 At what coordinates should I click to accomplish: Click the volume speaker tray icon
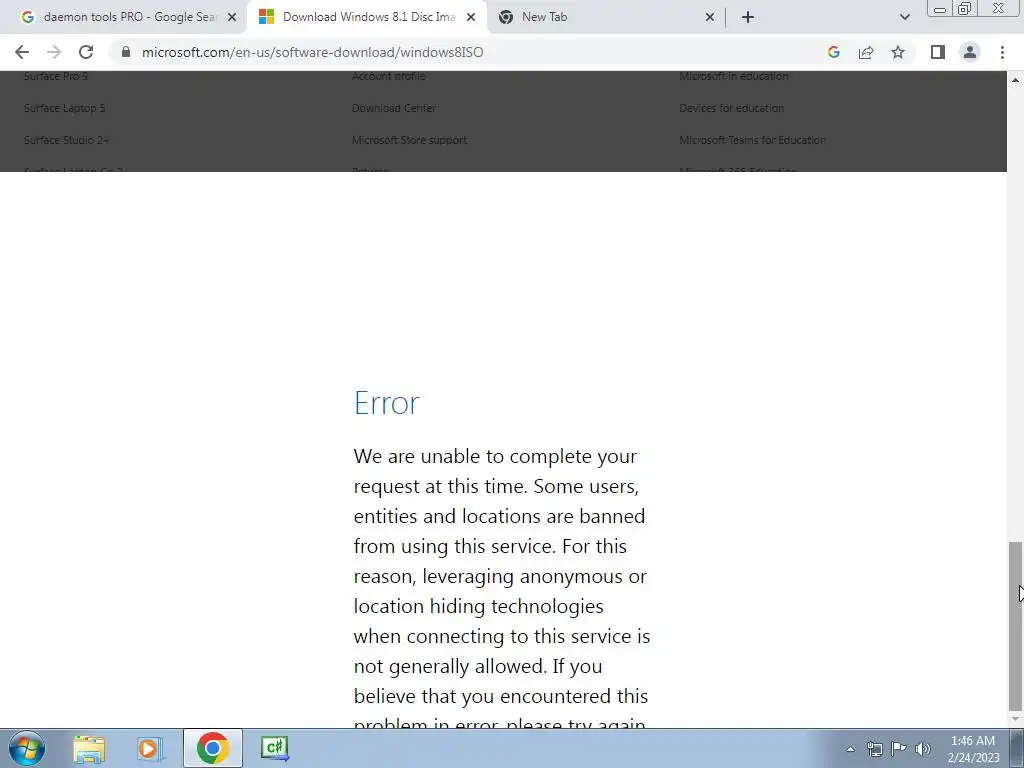pos(923,749)
